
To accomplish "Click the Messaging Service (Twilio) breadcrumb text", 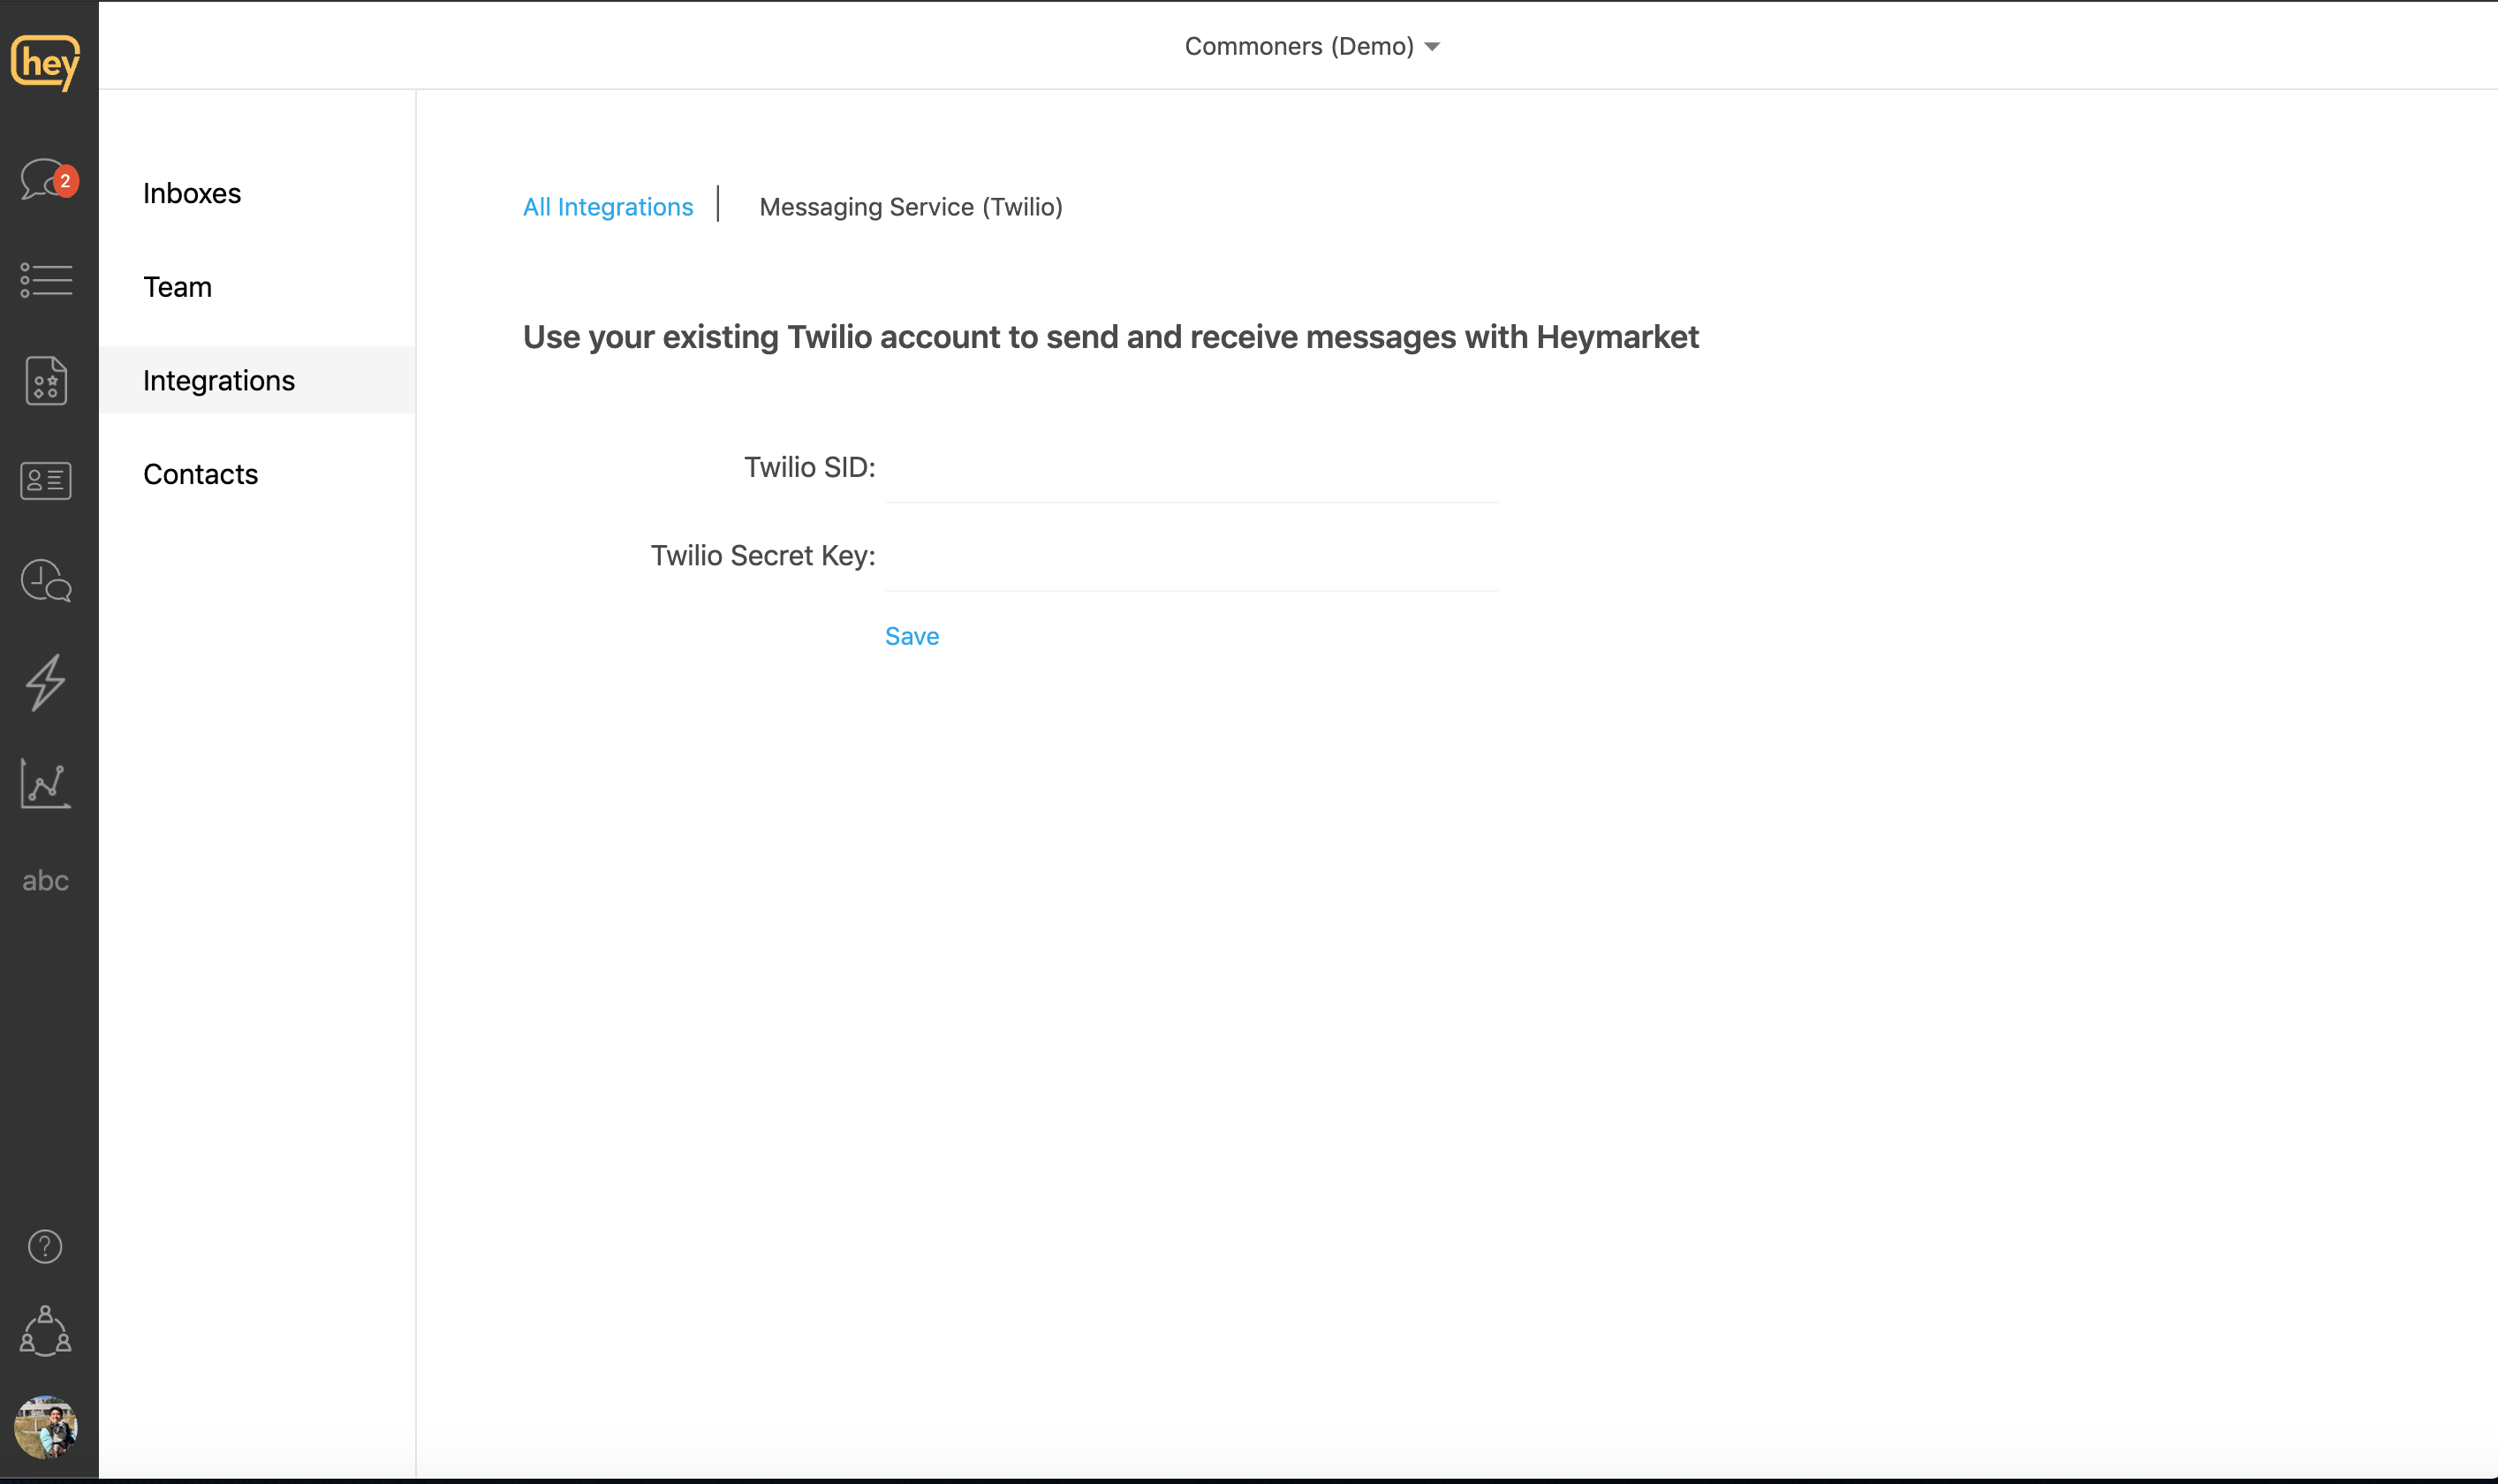I will (x=911, y=207).
